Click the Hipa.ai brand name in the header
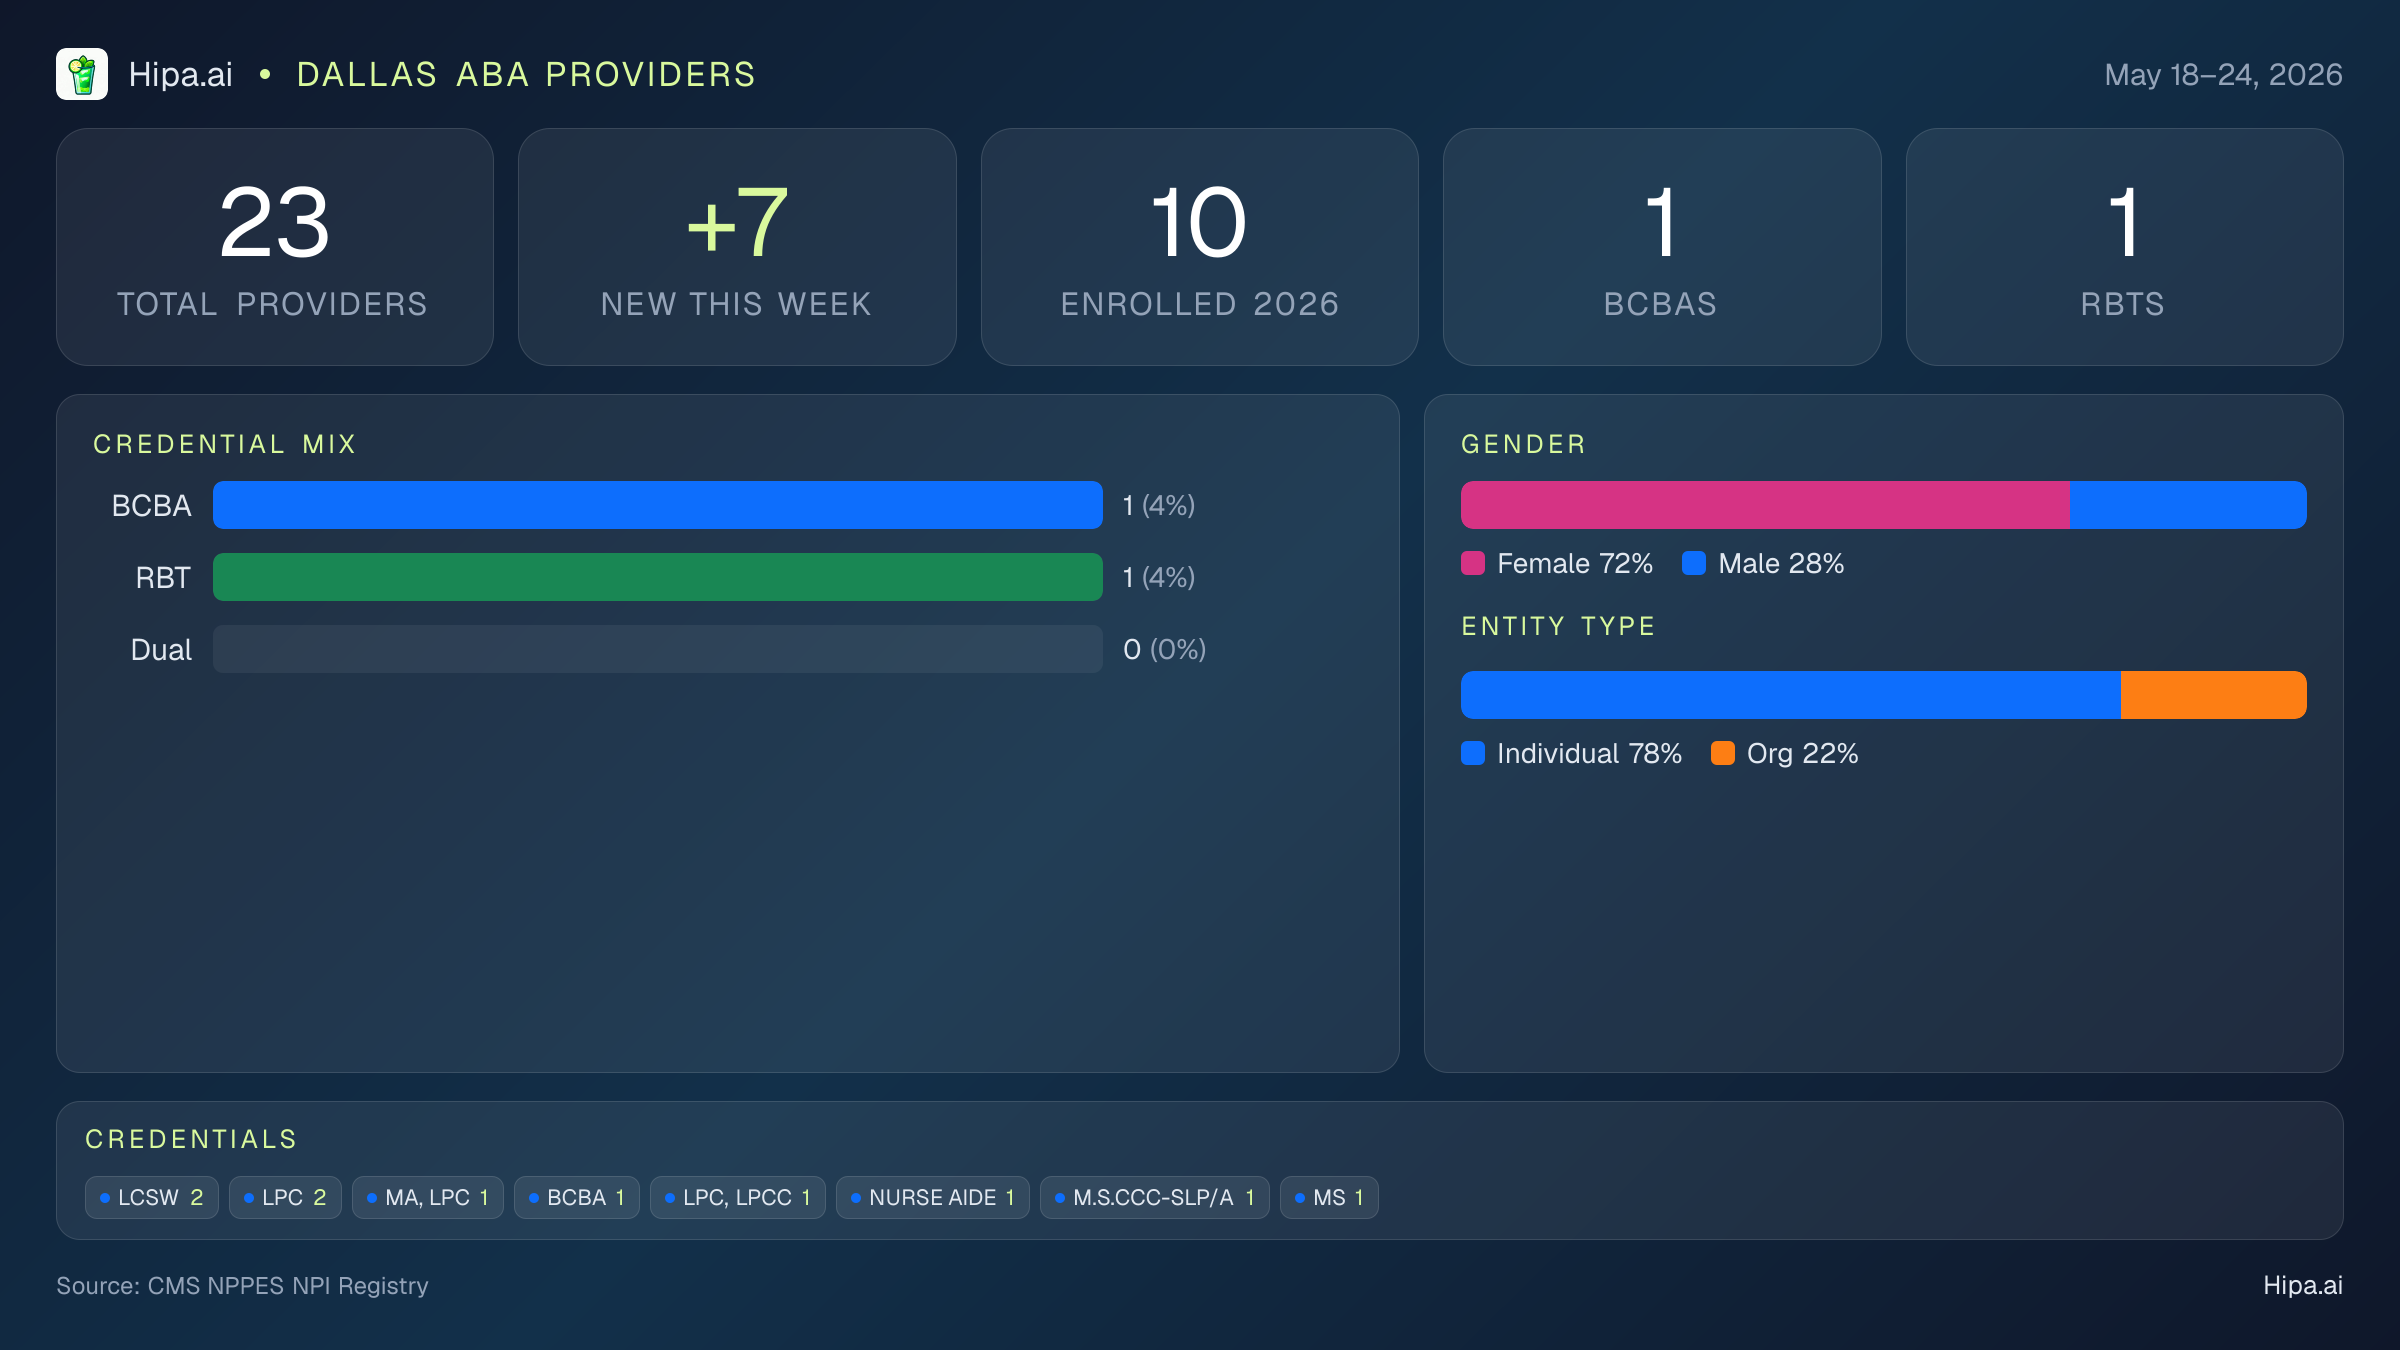The width and height of the screenshot is (2400, 1350). point(181,75)
